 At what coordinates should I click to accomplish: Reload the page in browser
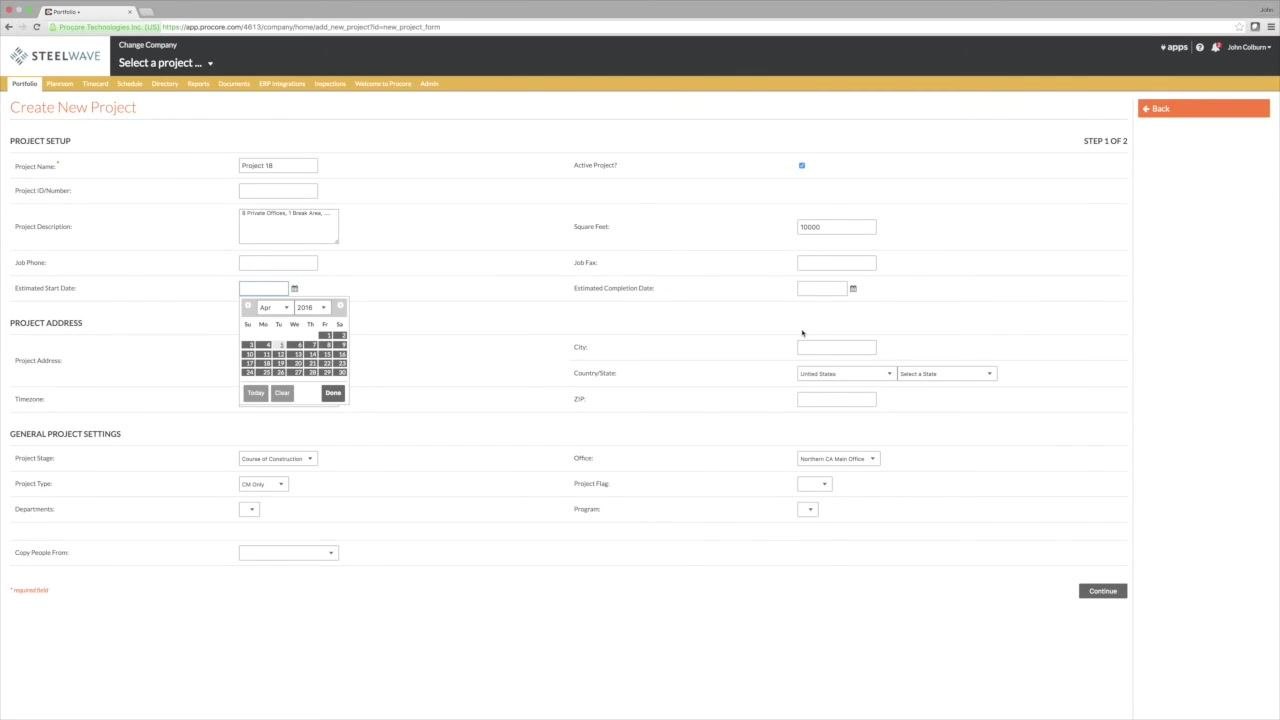pos(37,27)
